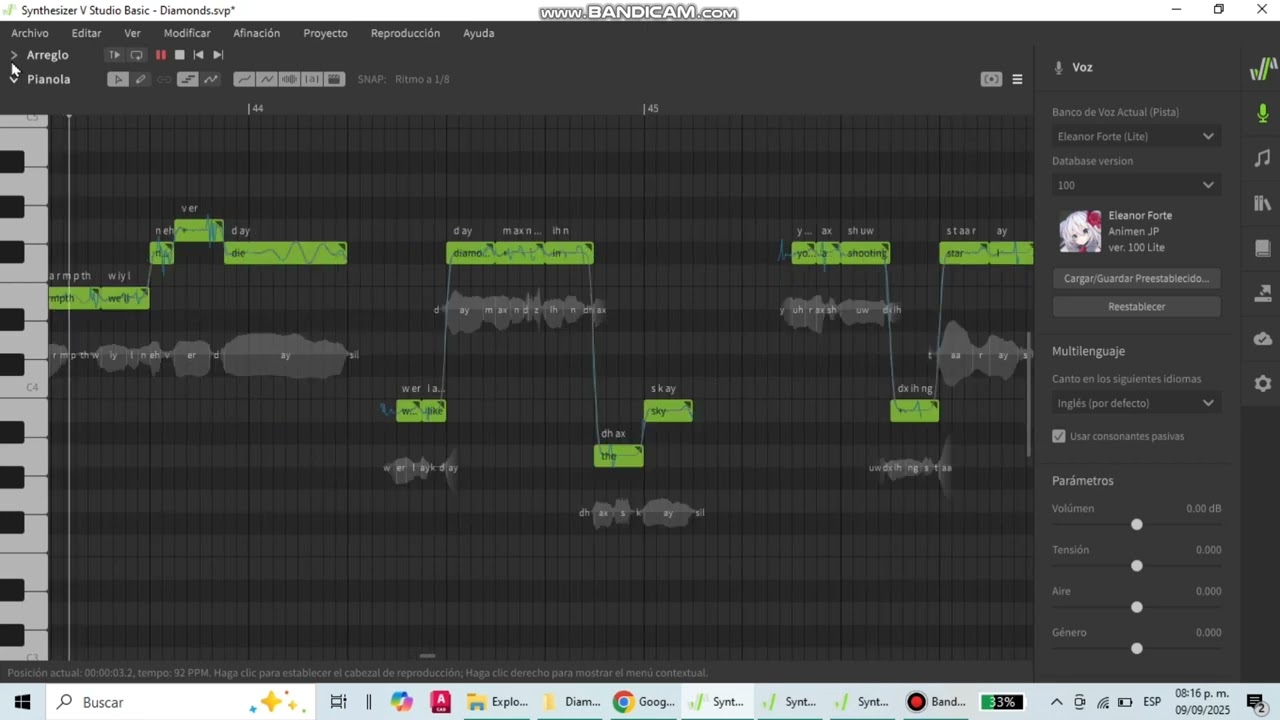Click the clapperboard takes icon
1280x720 pixels.
pos(335,79)
